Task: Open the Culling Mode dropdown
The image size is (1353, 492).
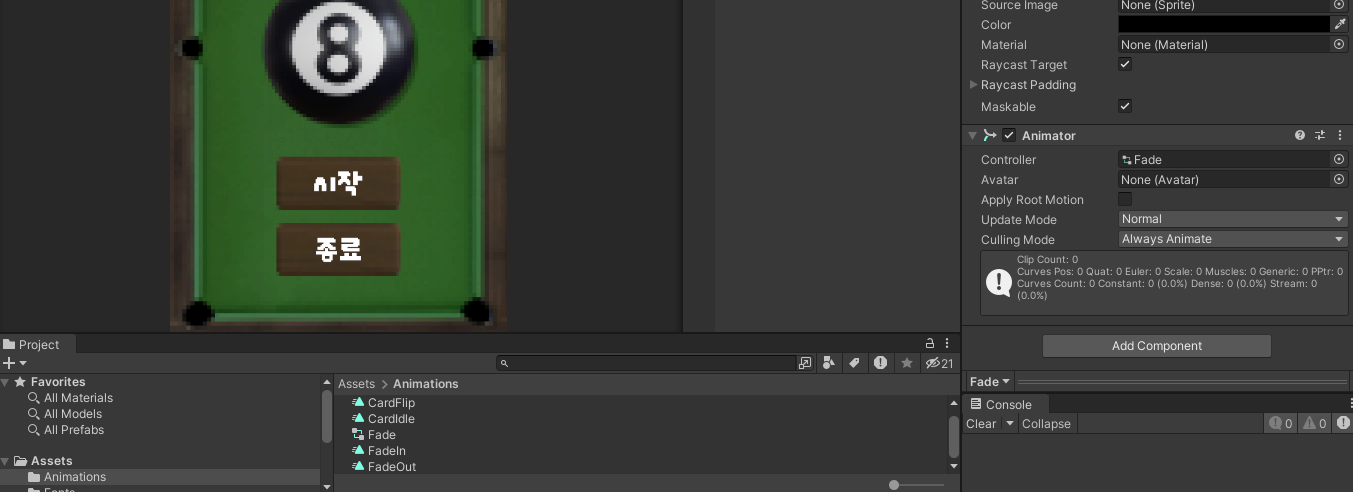Action: point(1233,239)
